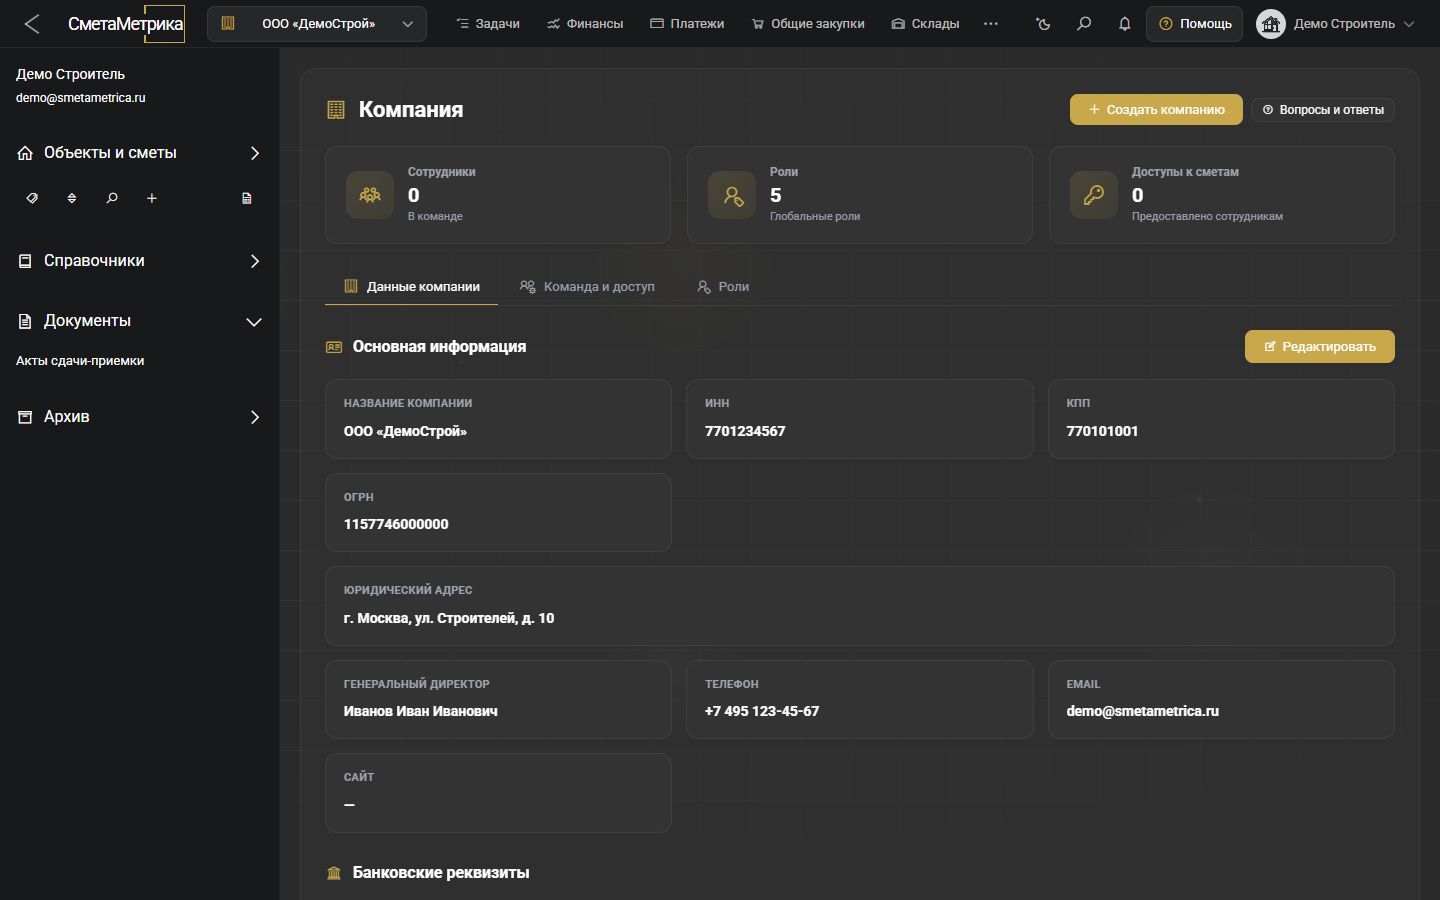Expand the Архив section
The image size is (1440, 900).
[x=255, y=417]
